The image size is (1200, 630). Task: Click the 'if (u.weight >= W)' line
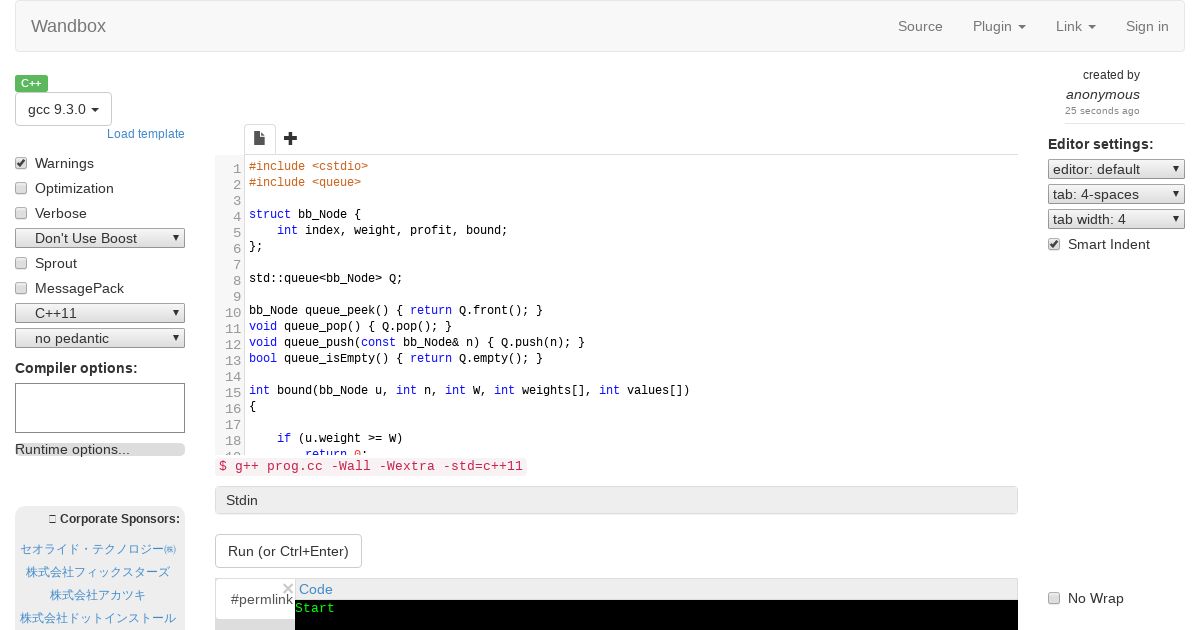[x=340, y=438]
